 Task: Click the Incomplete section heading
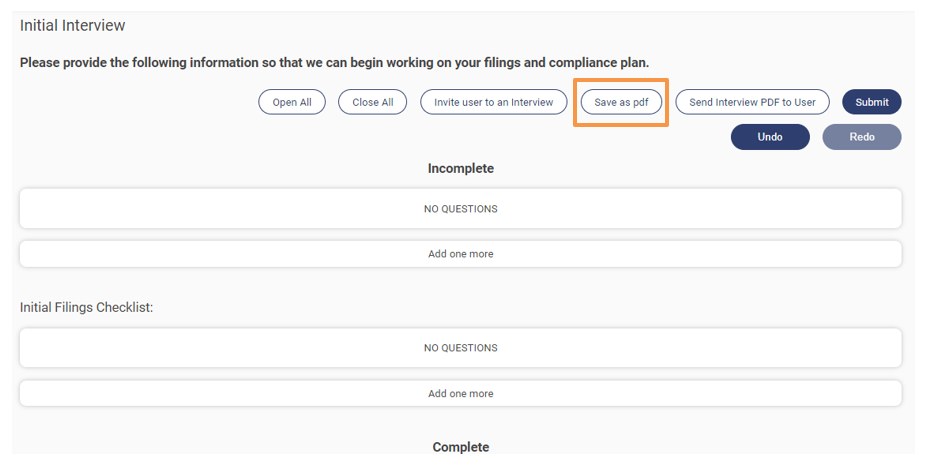click(x=460, y=169)
